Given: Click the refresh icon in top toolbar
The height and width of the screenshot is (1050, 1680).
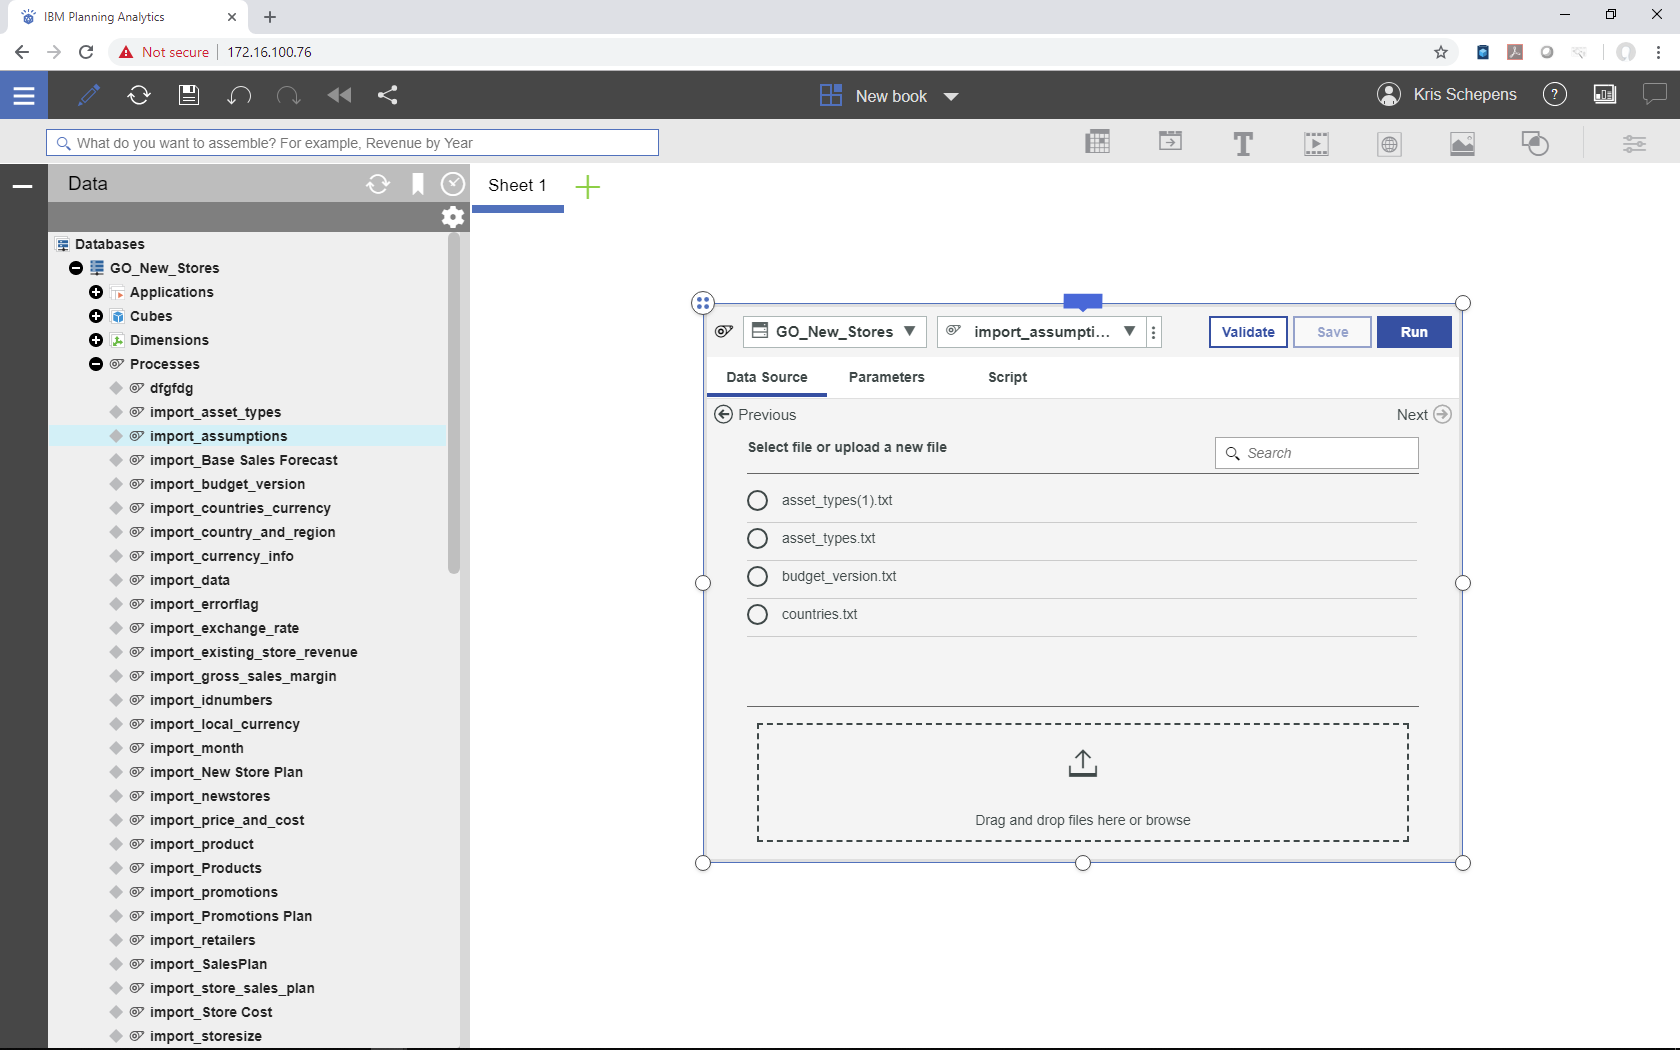Looking at the screenshot, I should pyautogui.click(x=139, y=95).
